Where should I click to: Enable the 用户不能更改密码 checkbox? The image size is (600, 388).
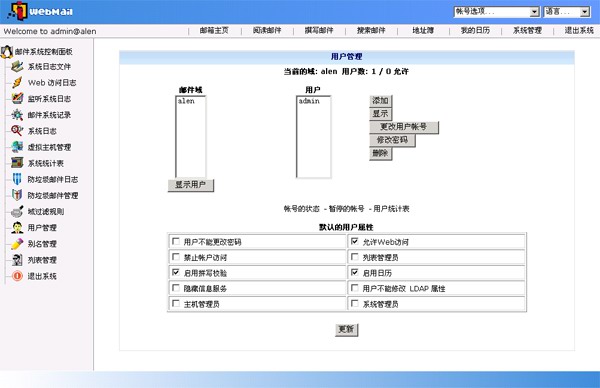176,241
